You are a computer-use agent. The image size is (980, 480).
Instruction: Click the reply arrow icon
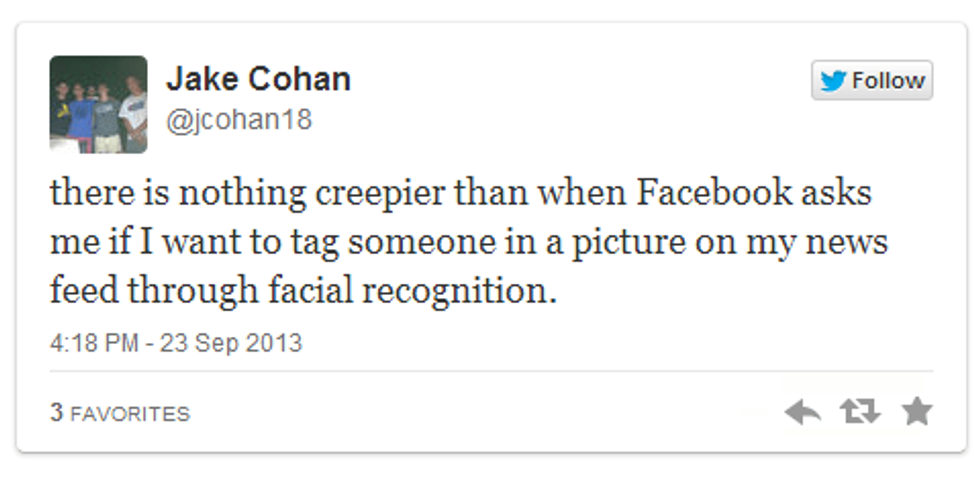[x=803, y=412]
